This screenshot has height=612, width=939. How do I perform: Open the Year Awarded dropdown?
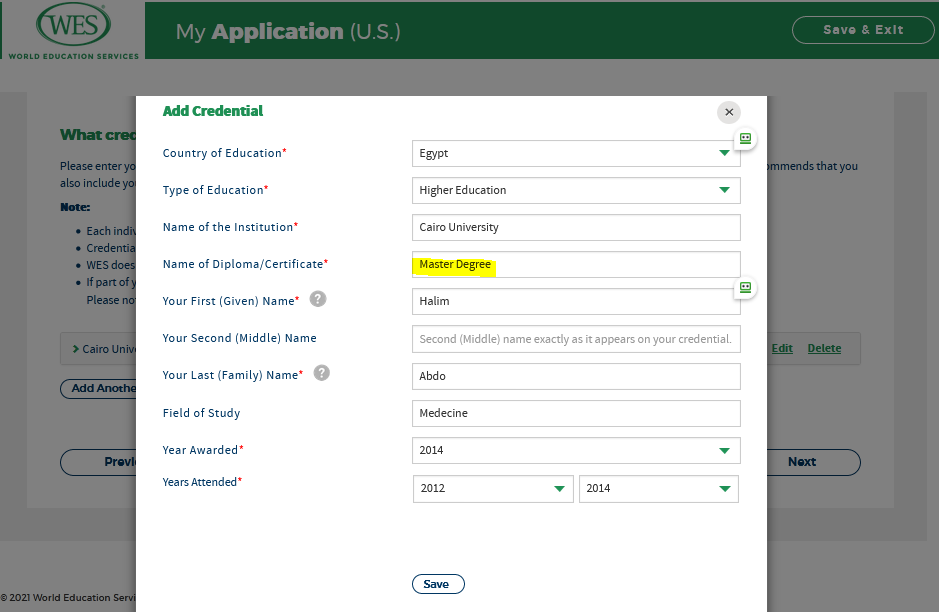(723, 450)
